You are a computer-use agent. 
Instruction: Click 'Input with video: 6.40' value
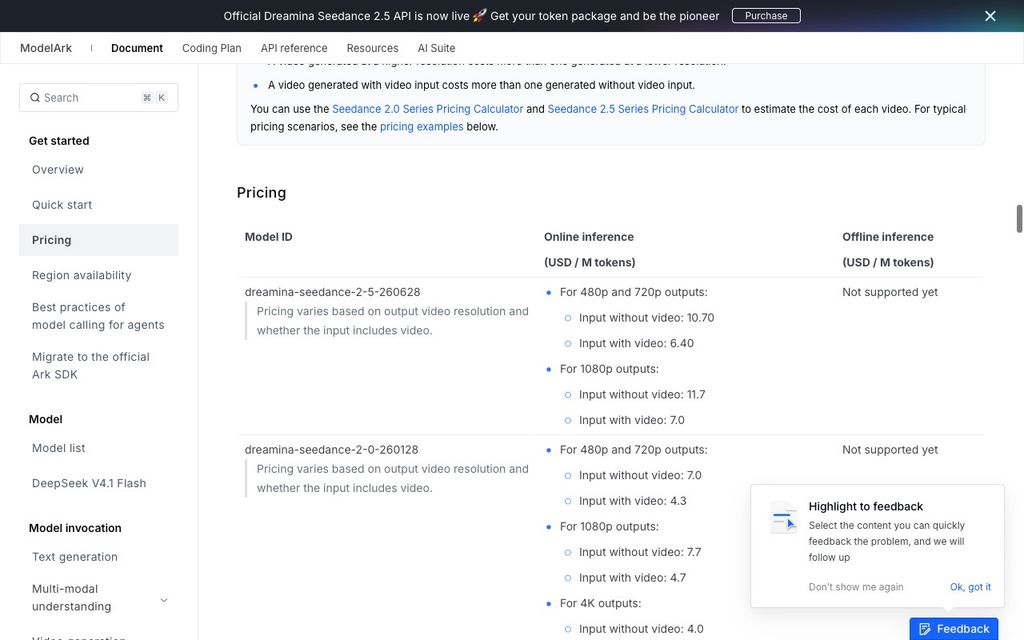pyautogui.click(x=636, y=344)
